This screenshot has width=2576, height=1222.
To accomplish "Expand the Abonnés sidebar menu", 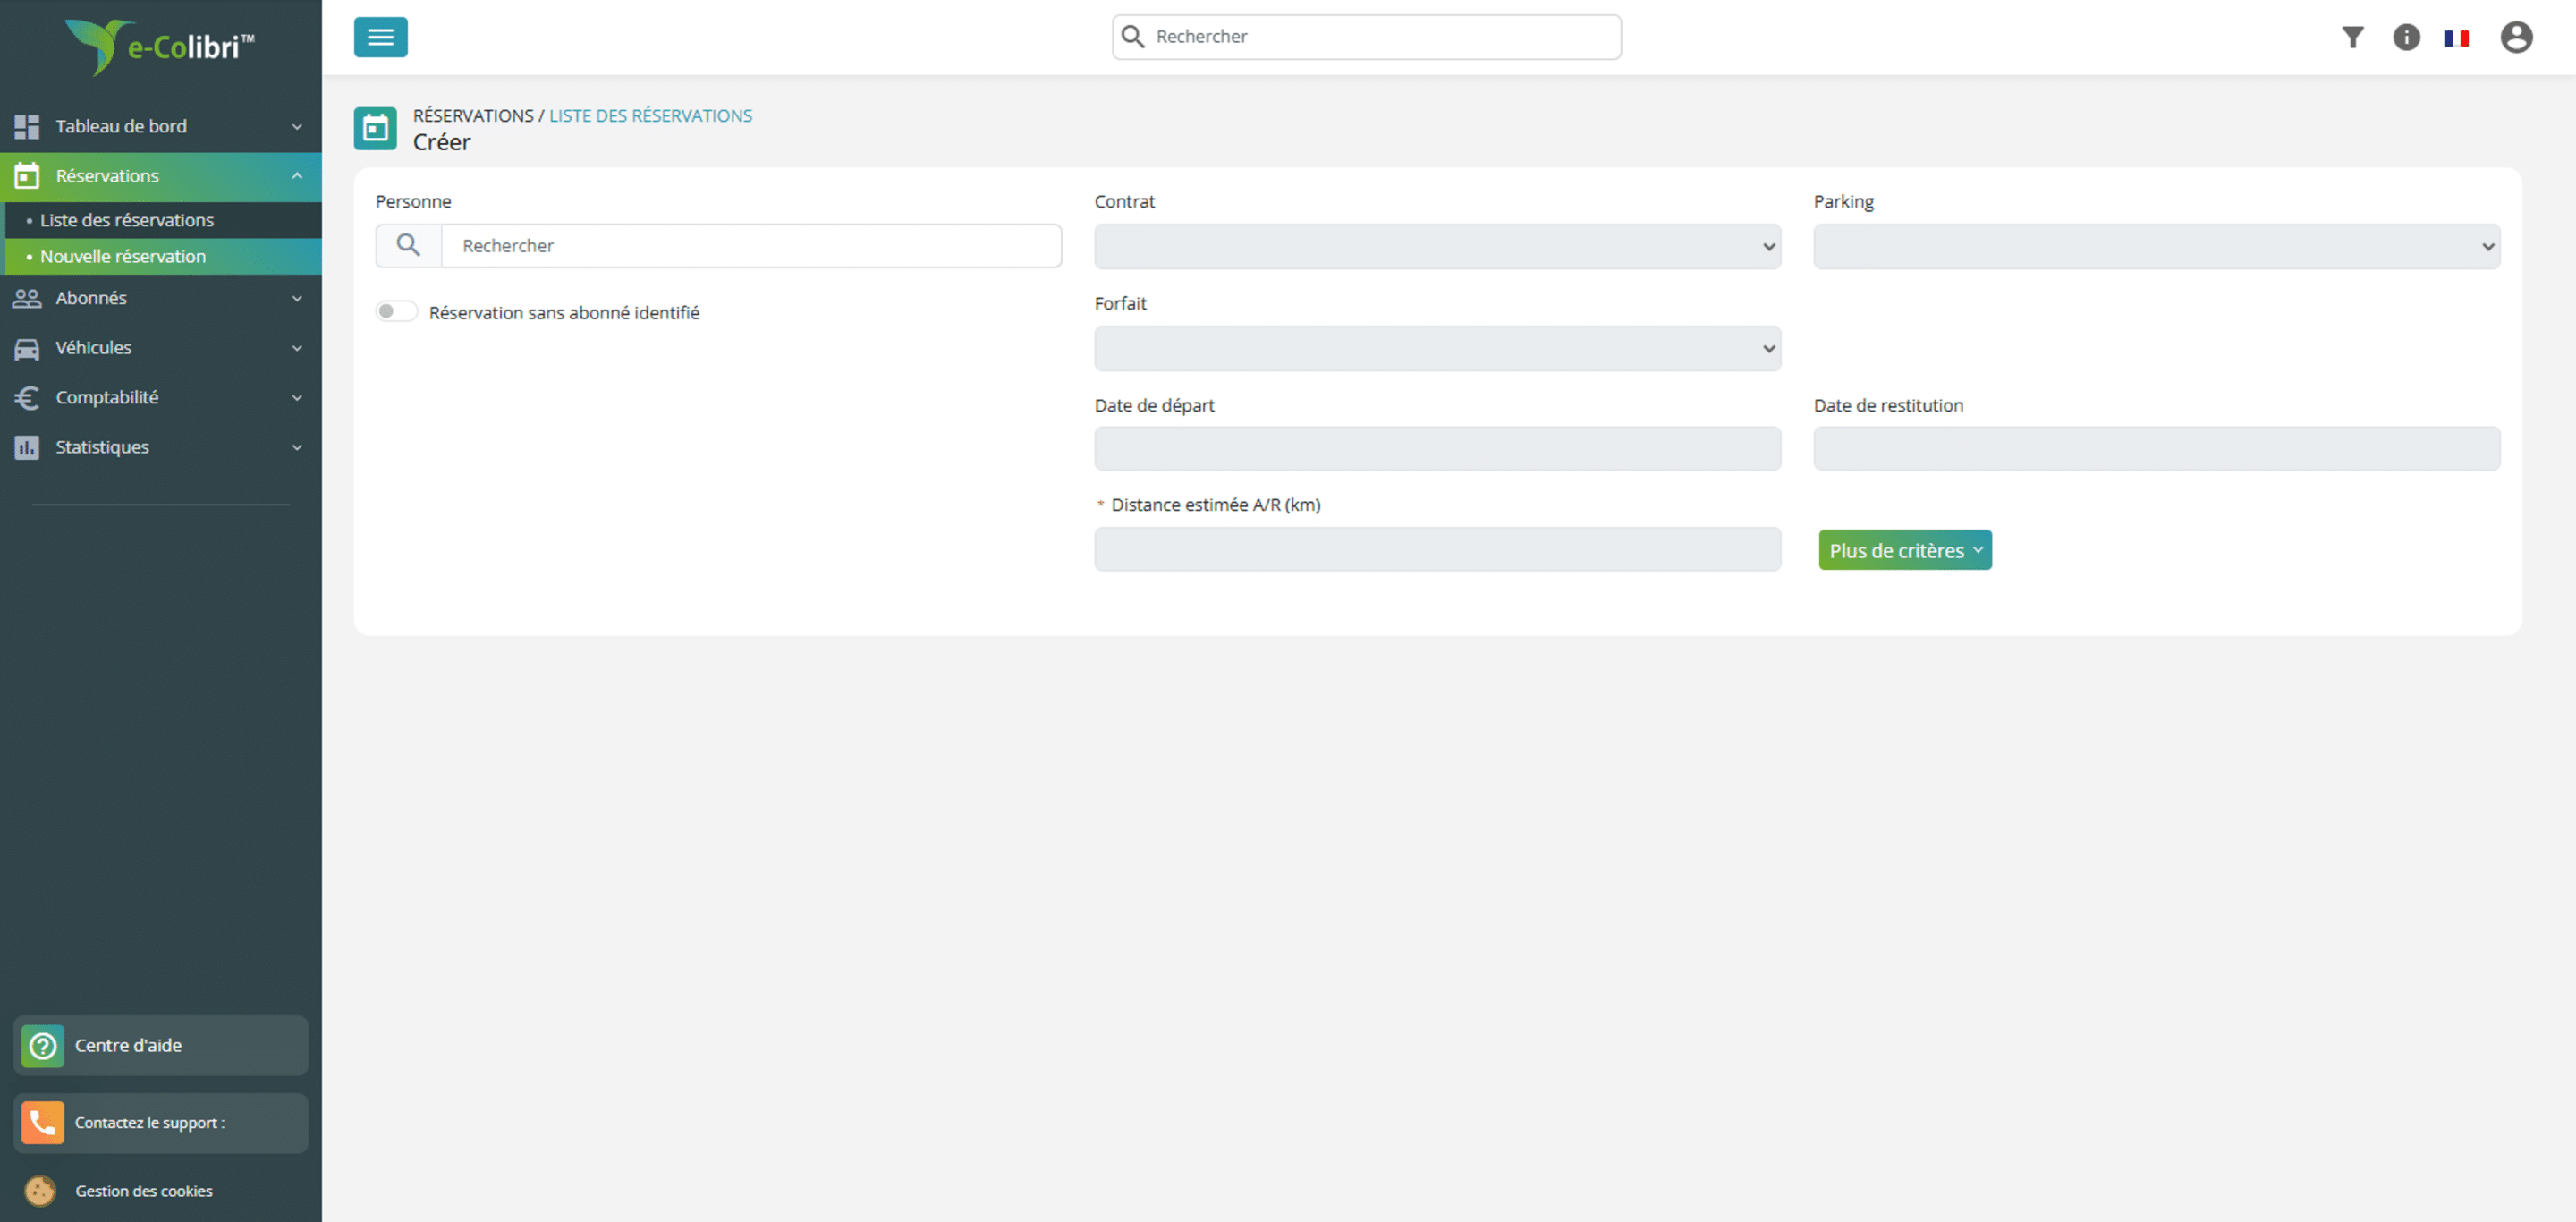I will tap(160, 298).
